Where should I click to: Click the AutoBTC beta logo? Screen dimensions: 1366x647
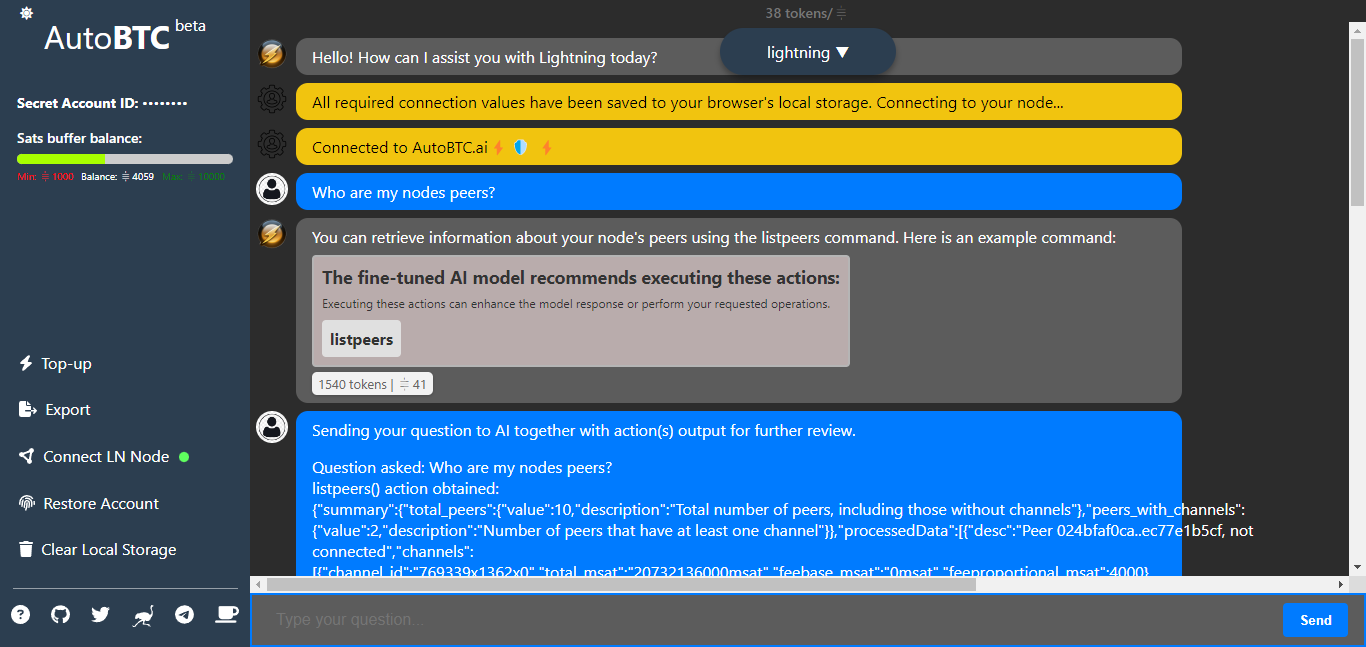pyautogui.click(x=125, y=36)
